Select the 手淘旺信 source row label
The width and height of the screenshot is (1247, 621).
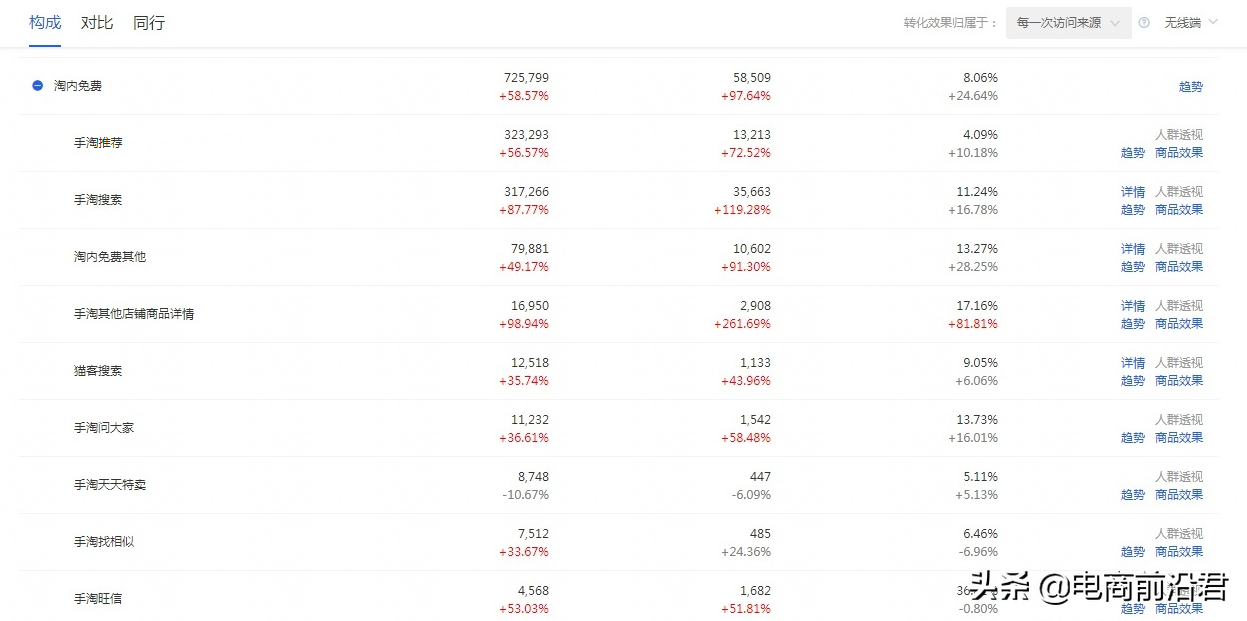point(98,599)
